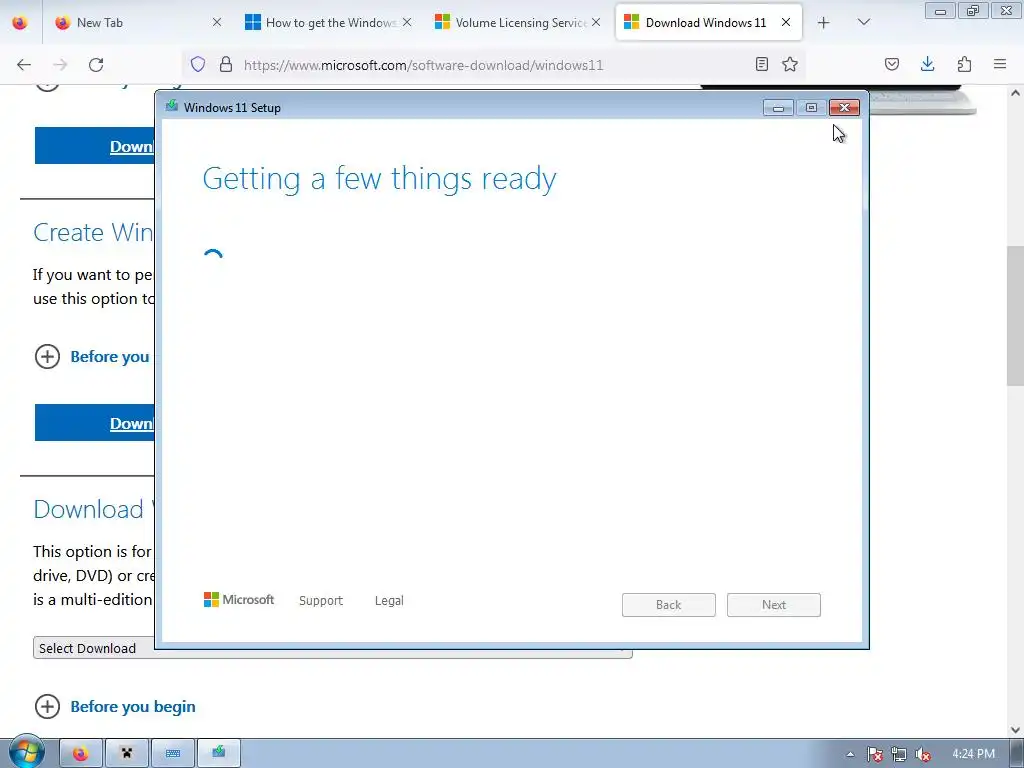The height and width of the screenshot is (768, 1024).
Task: Select the Download Windows 11 tab
Action: point(709,22)
